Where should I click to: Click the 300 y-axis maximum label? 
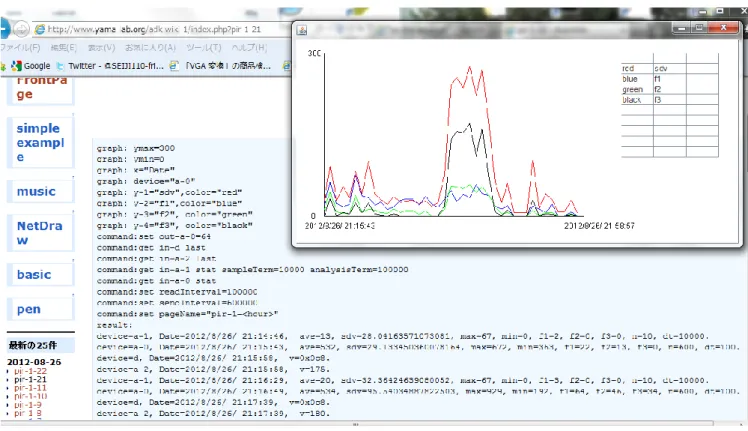[x=314, y=53]
